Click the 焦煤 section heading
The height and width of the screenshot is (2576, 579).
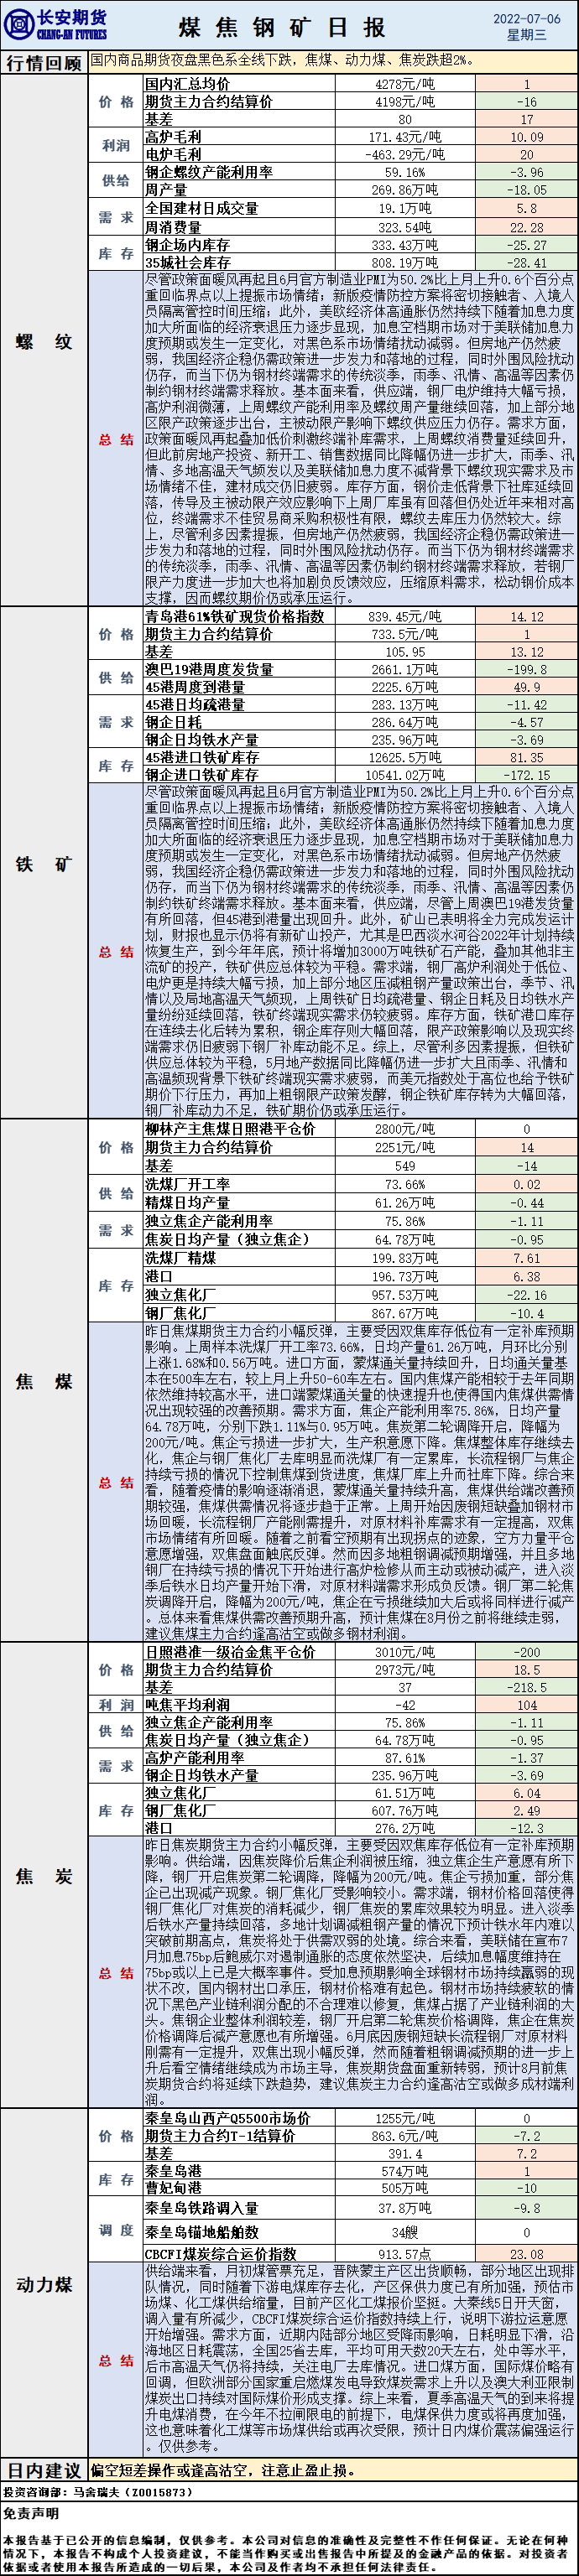tap(44, 1382)
